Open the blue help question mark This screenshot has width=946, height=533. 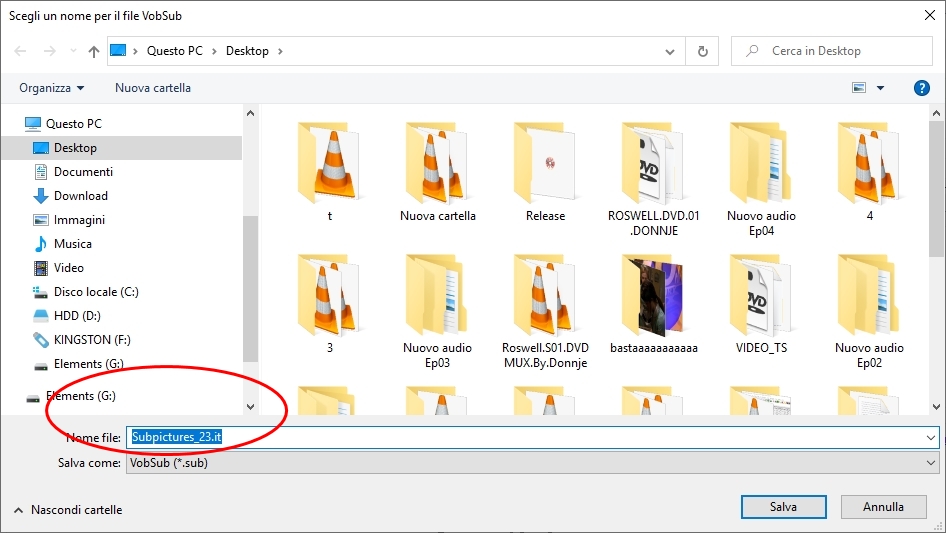coord(921,88)
